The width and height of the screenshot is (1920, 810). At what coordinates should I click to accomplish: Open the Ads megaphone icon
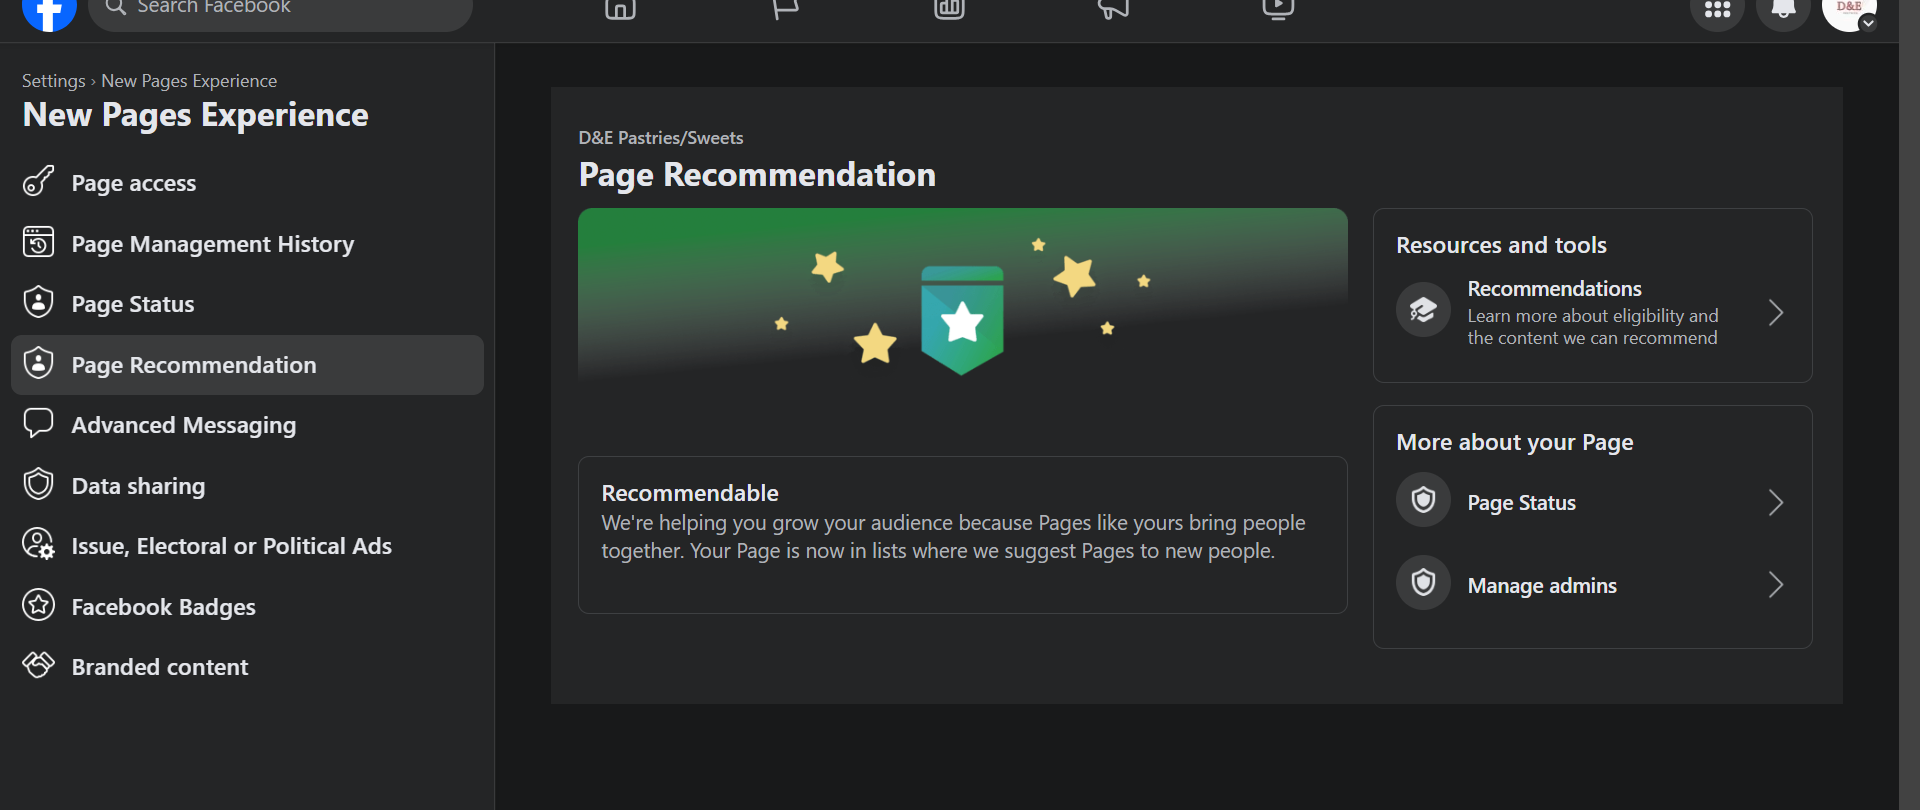(1113, 10)
